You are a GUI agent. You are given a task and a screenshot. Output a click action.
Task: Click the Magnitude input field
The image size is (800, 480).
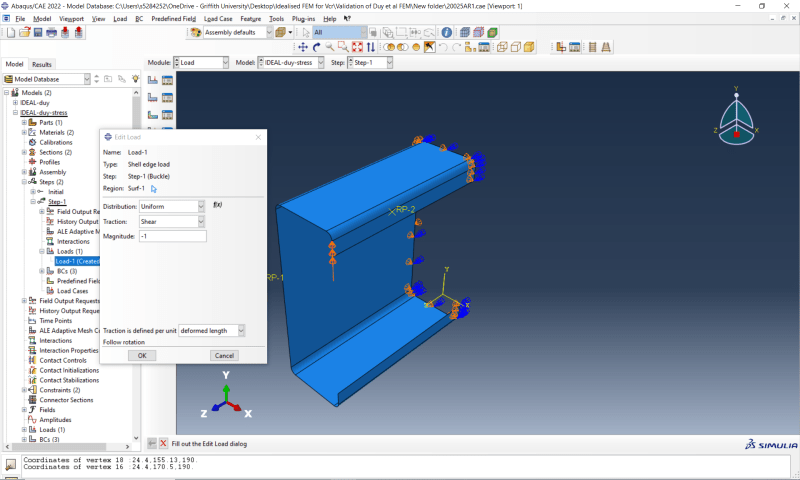pos(172,236)
